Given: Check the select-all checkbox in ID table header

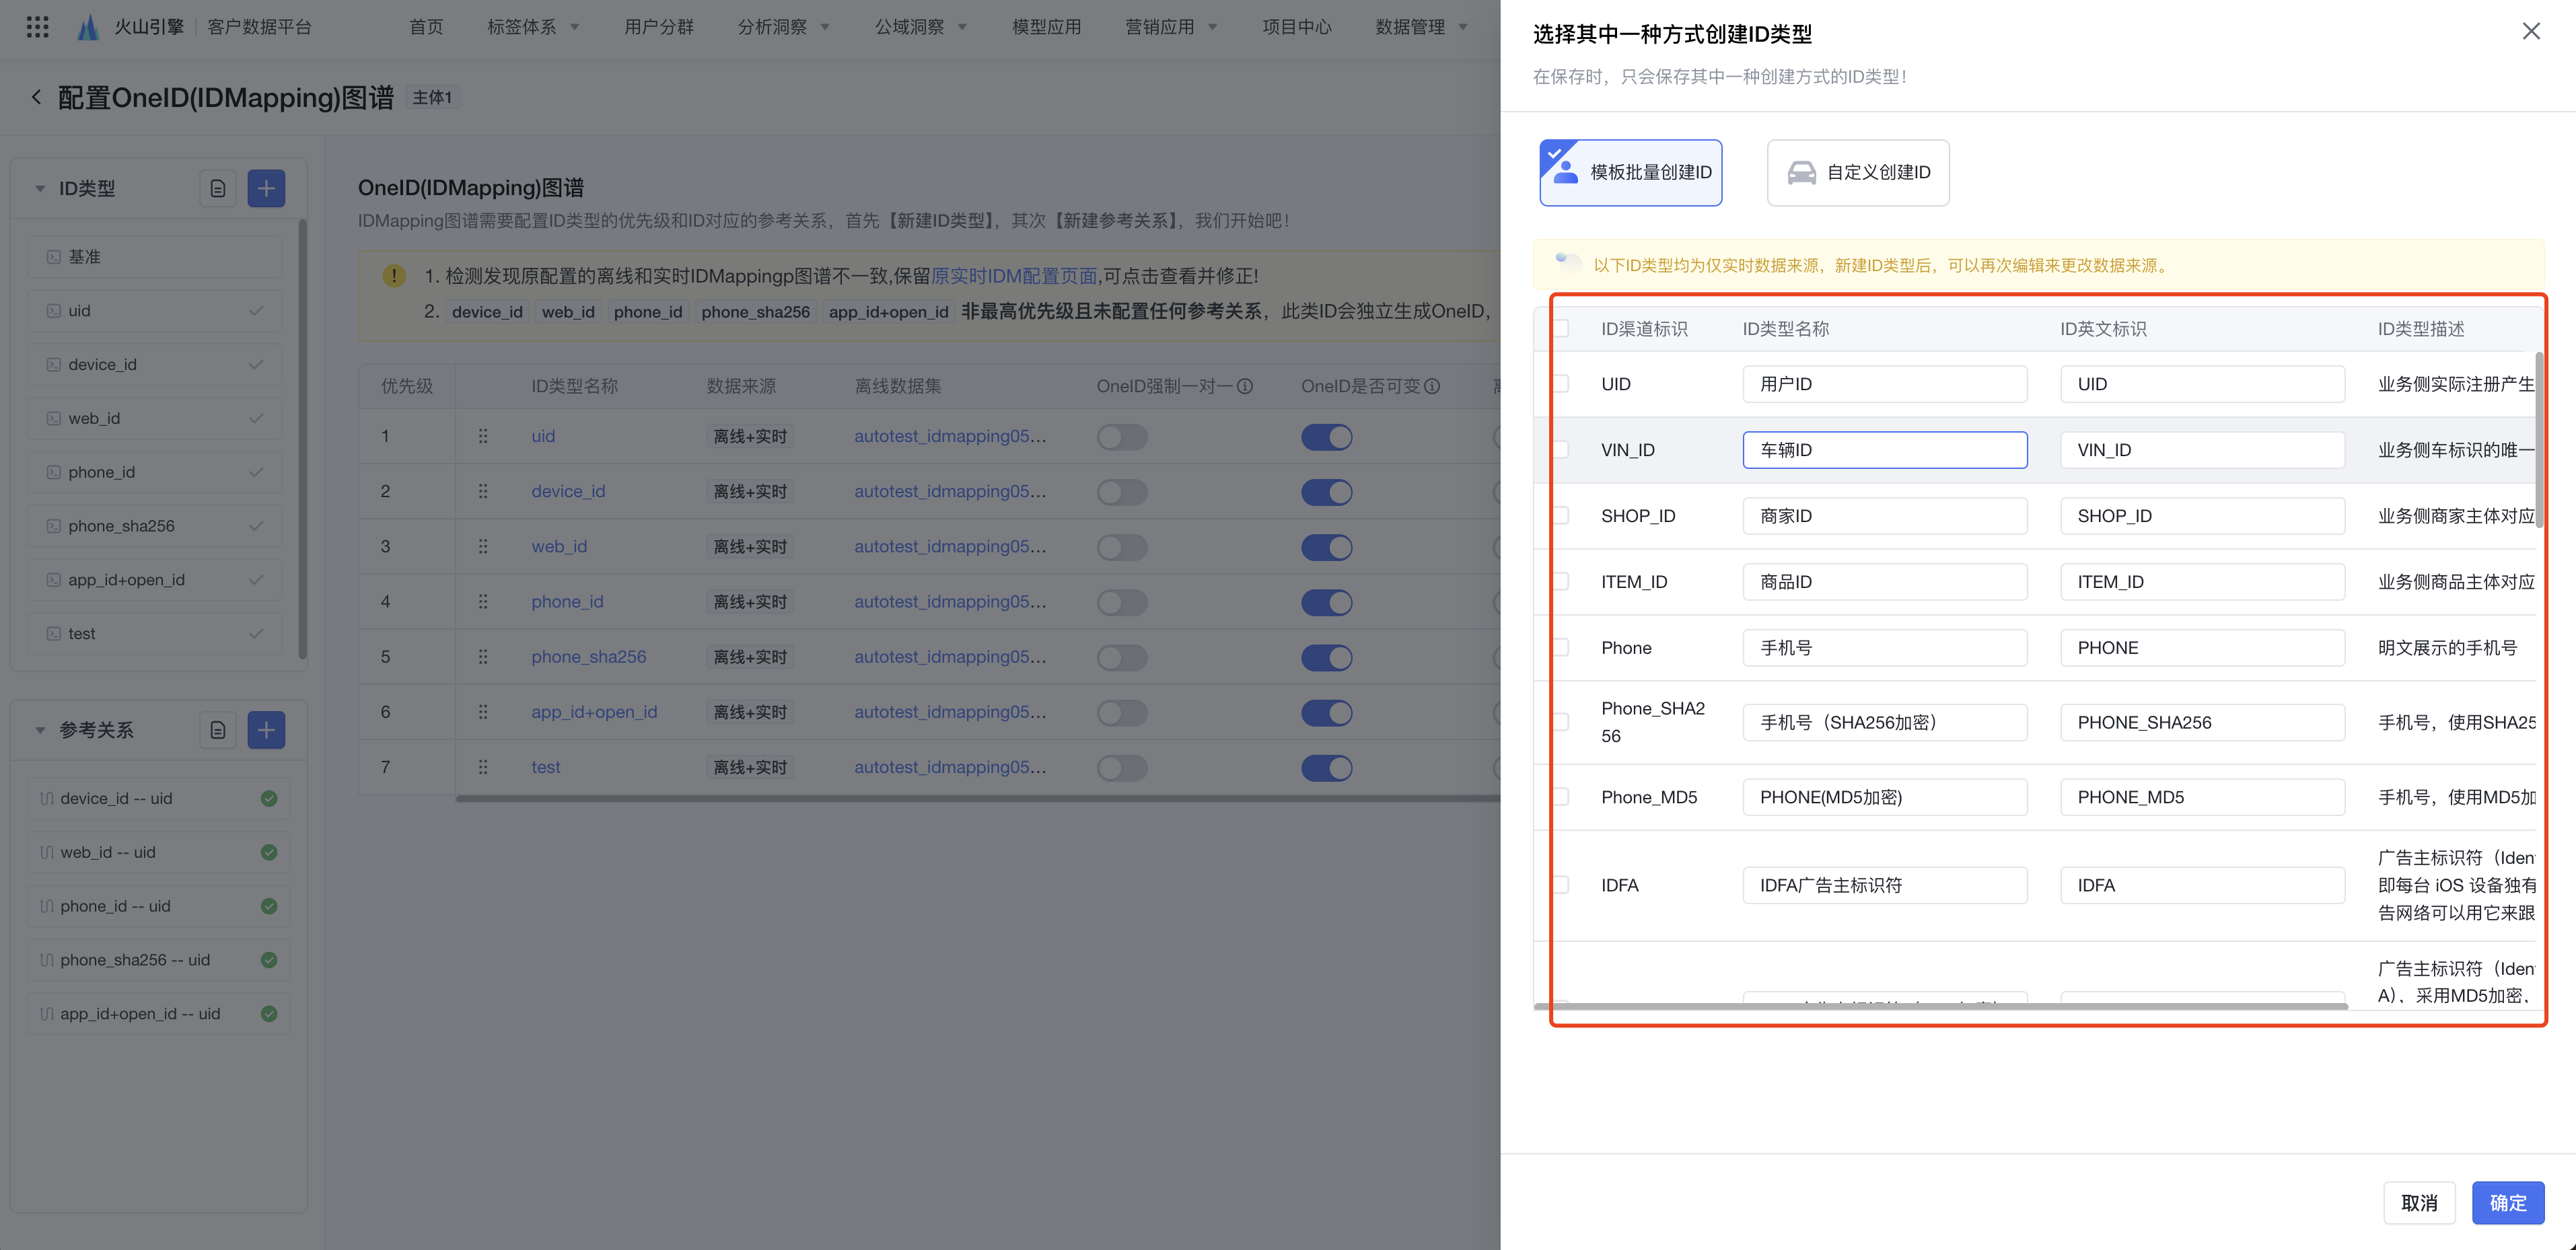Looking at the screenshot, I should point(1560,328).
